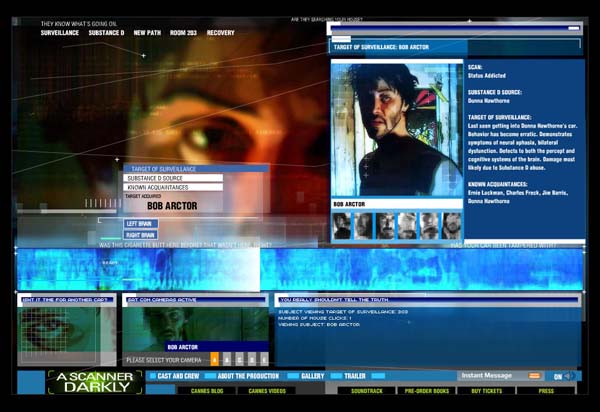The image size is (600, 412).
Task: Open the Gallery page
Action: [x=313, y=376]
